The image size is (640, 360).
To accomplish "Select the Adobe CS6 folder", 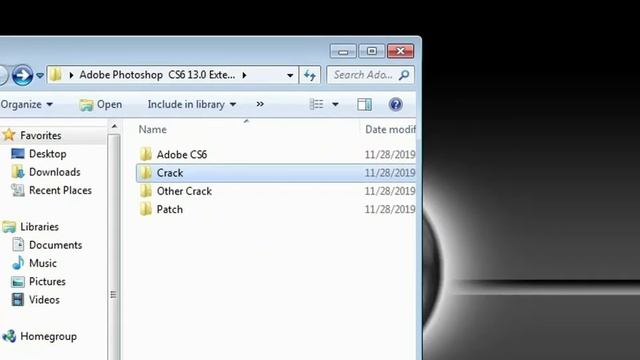I will [182, 154].
